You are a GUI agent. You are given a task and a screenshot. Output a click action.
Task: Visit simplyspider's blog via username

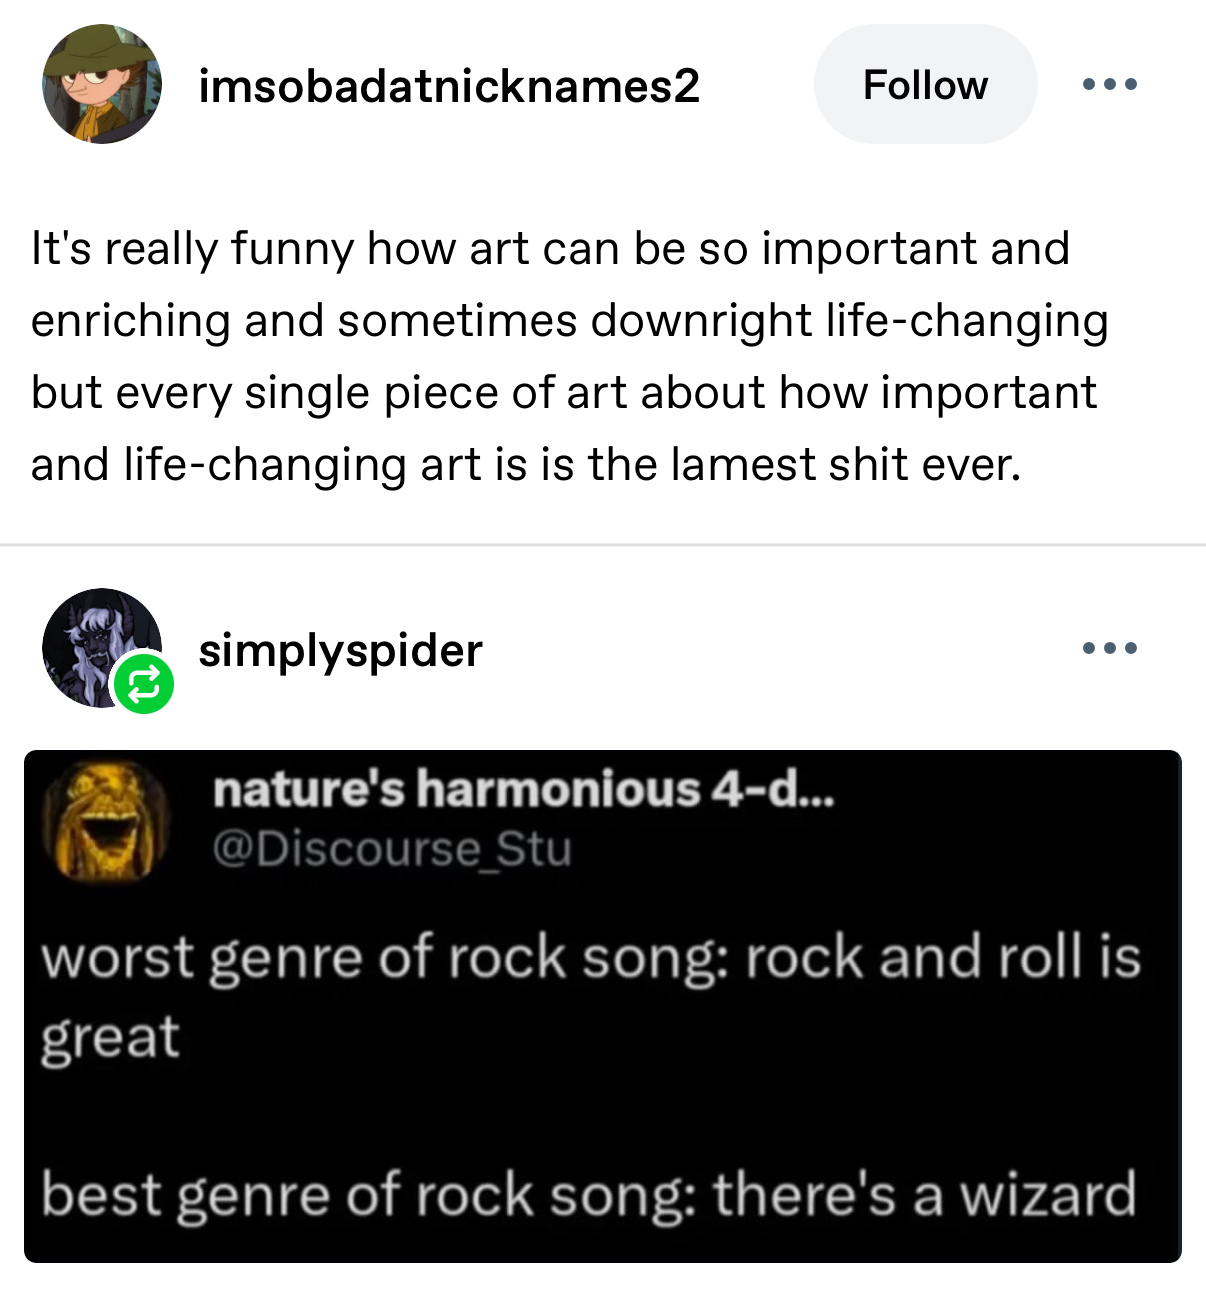coord(340,651)
